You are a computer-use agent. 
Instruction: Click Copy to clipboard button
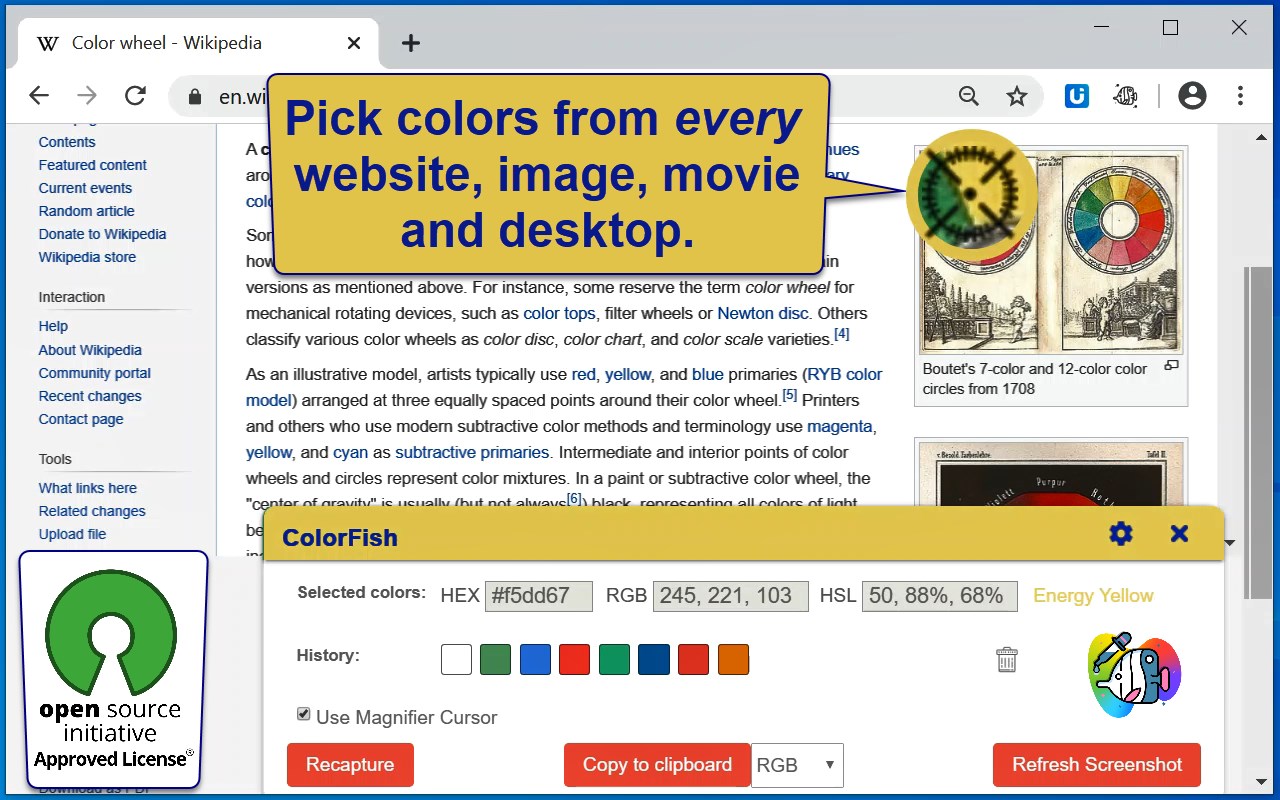tap(657, 765)
